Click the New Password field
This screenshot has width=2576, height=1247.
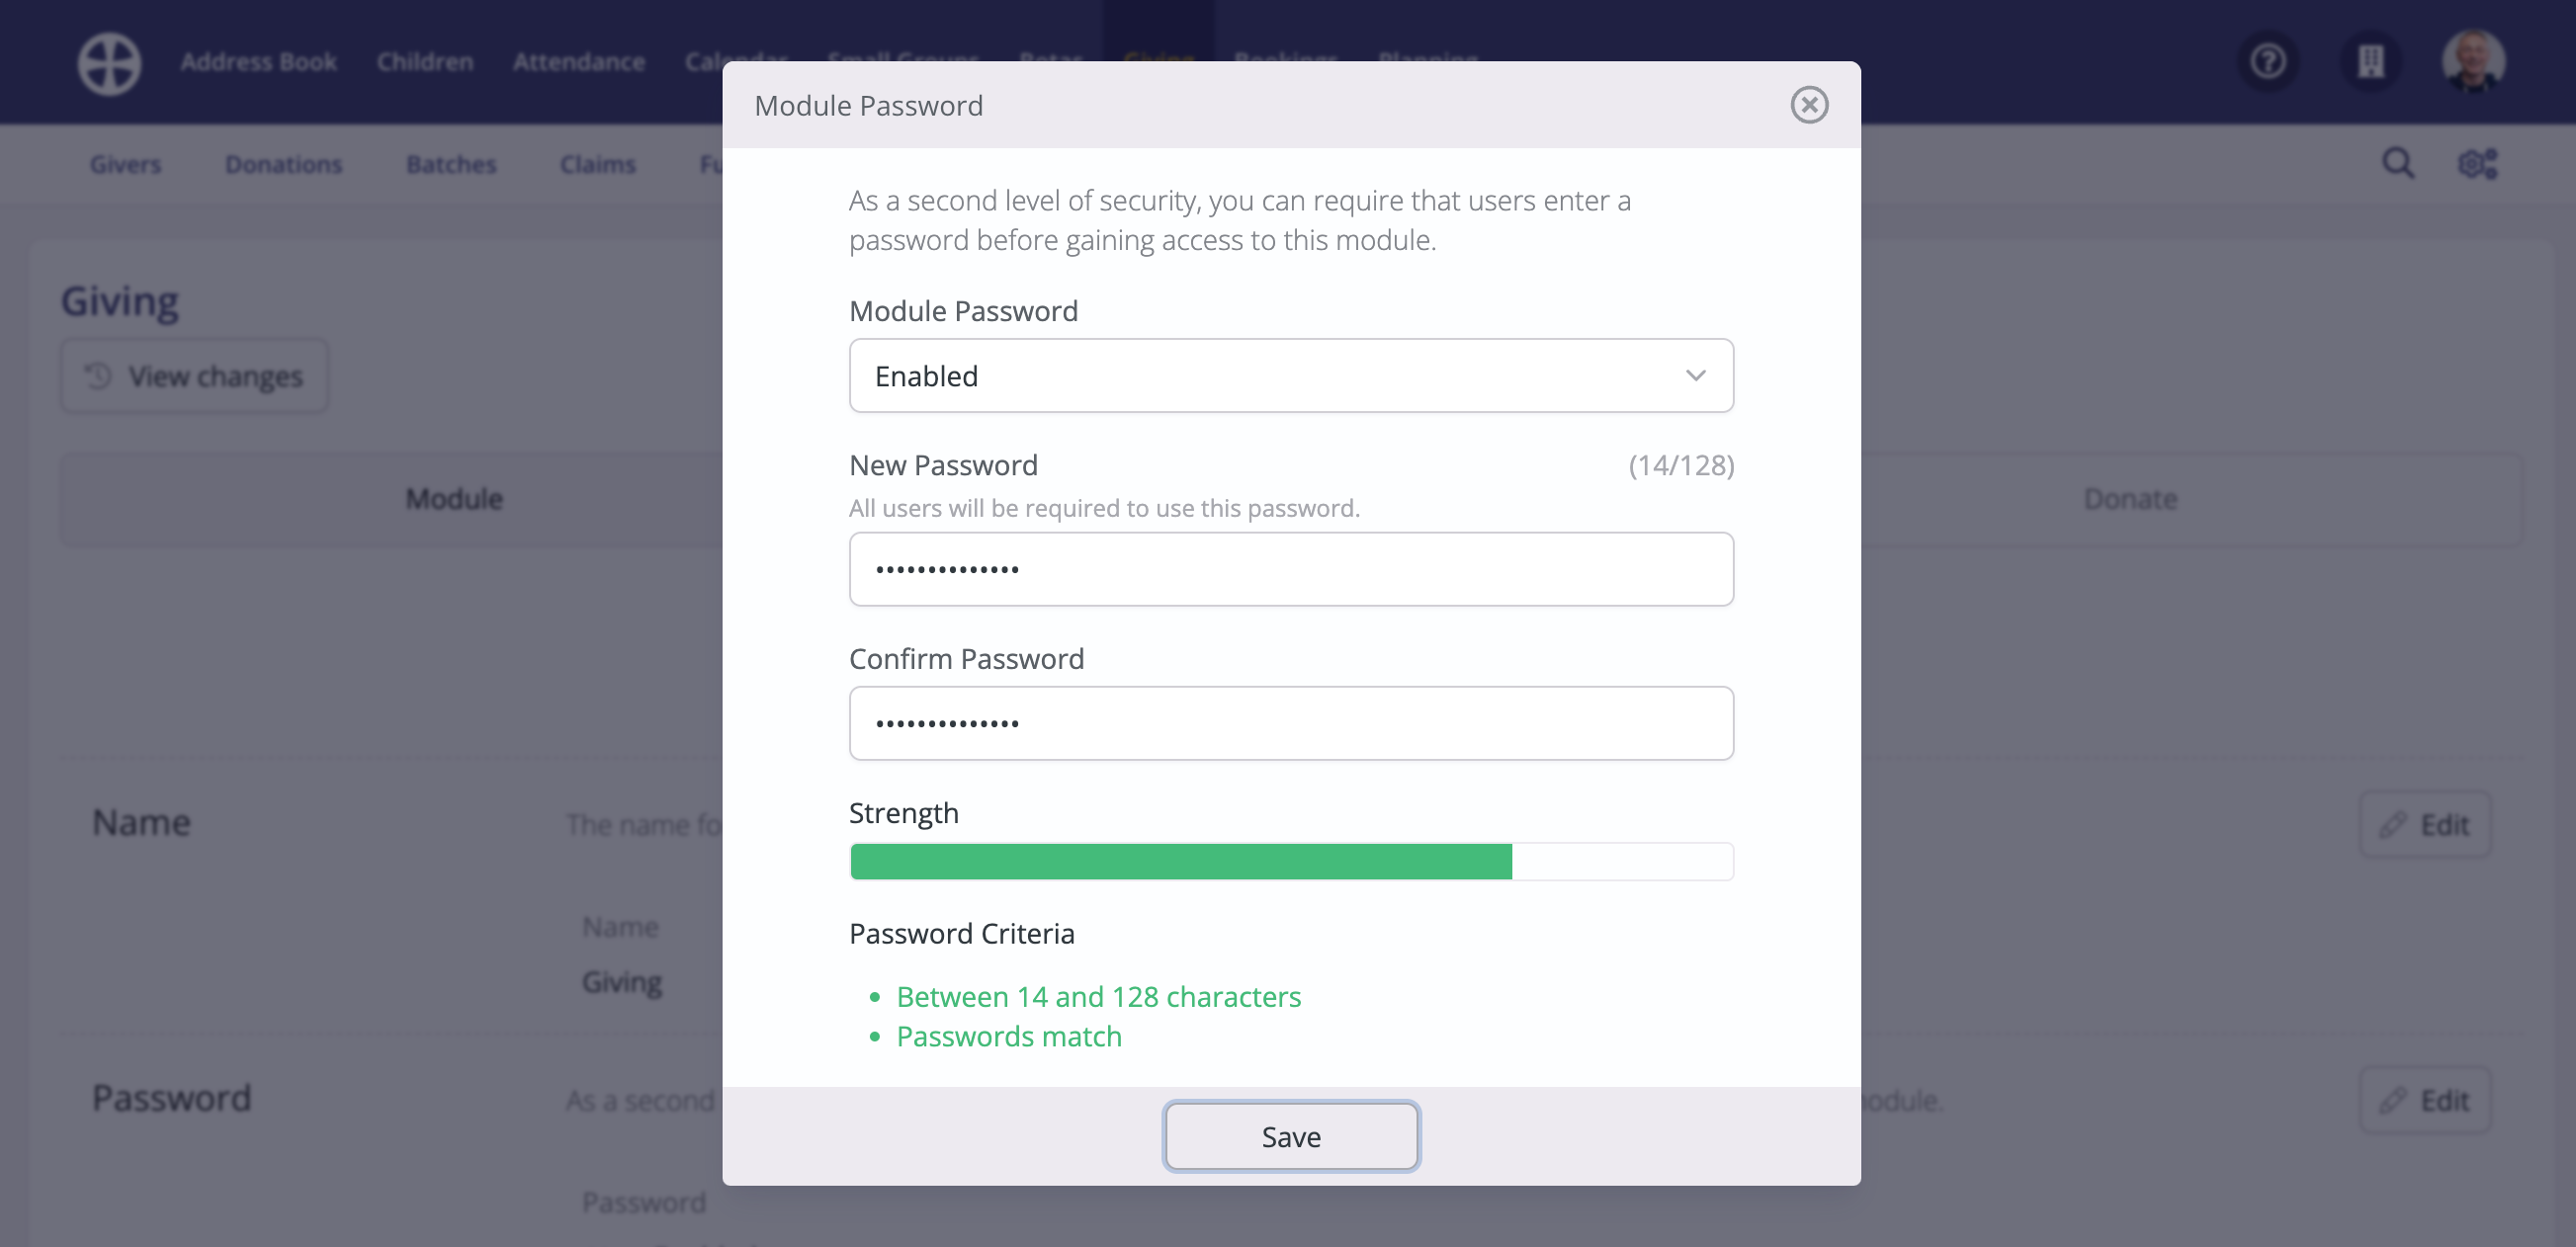click(x=1290, y=569)
